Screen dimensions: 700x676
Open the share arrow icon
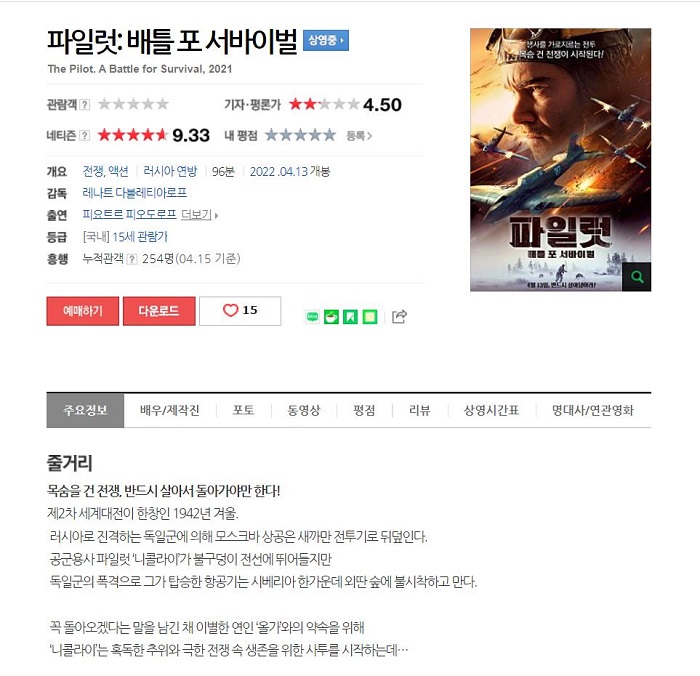(x=399, y=317)
